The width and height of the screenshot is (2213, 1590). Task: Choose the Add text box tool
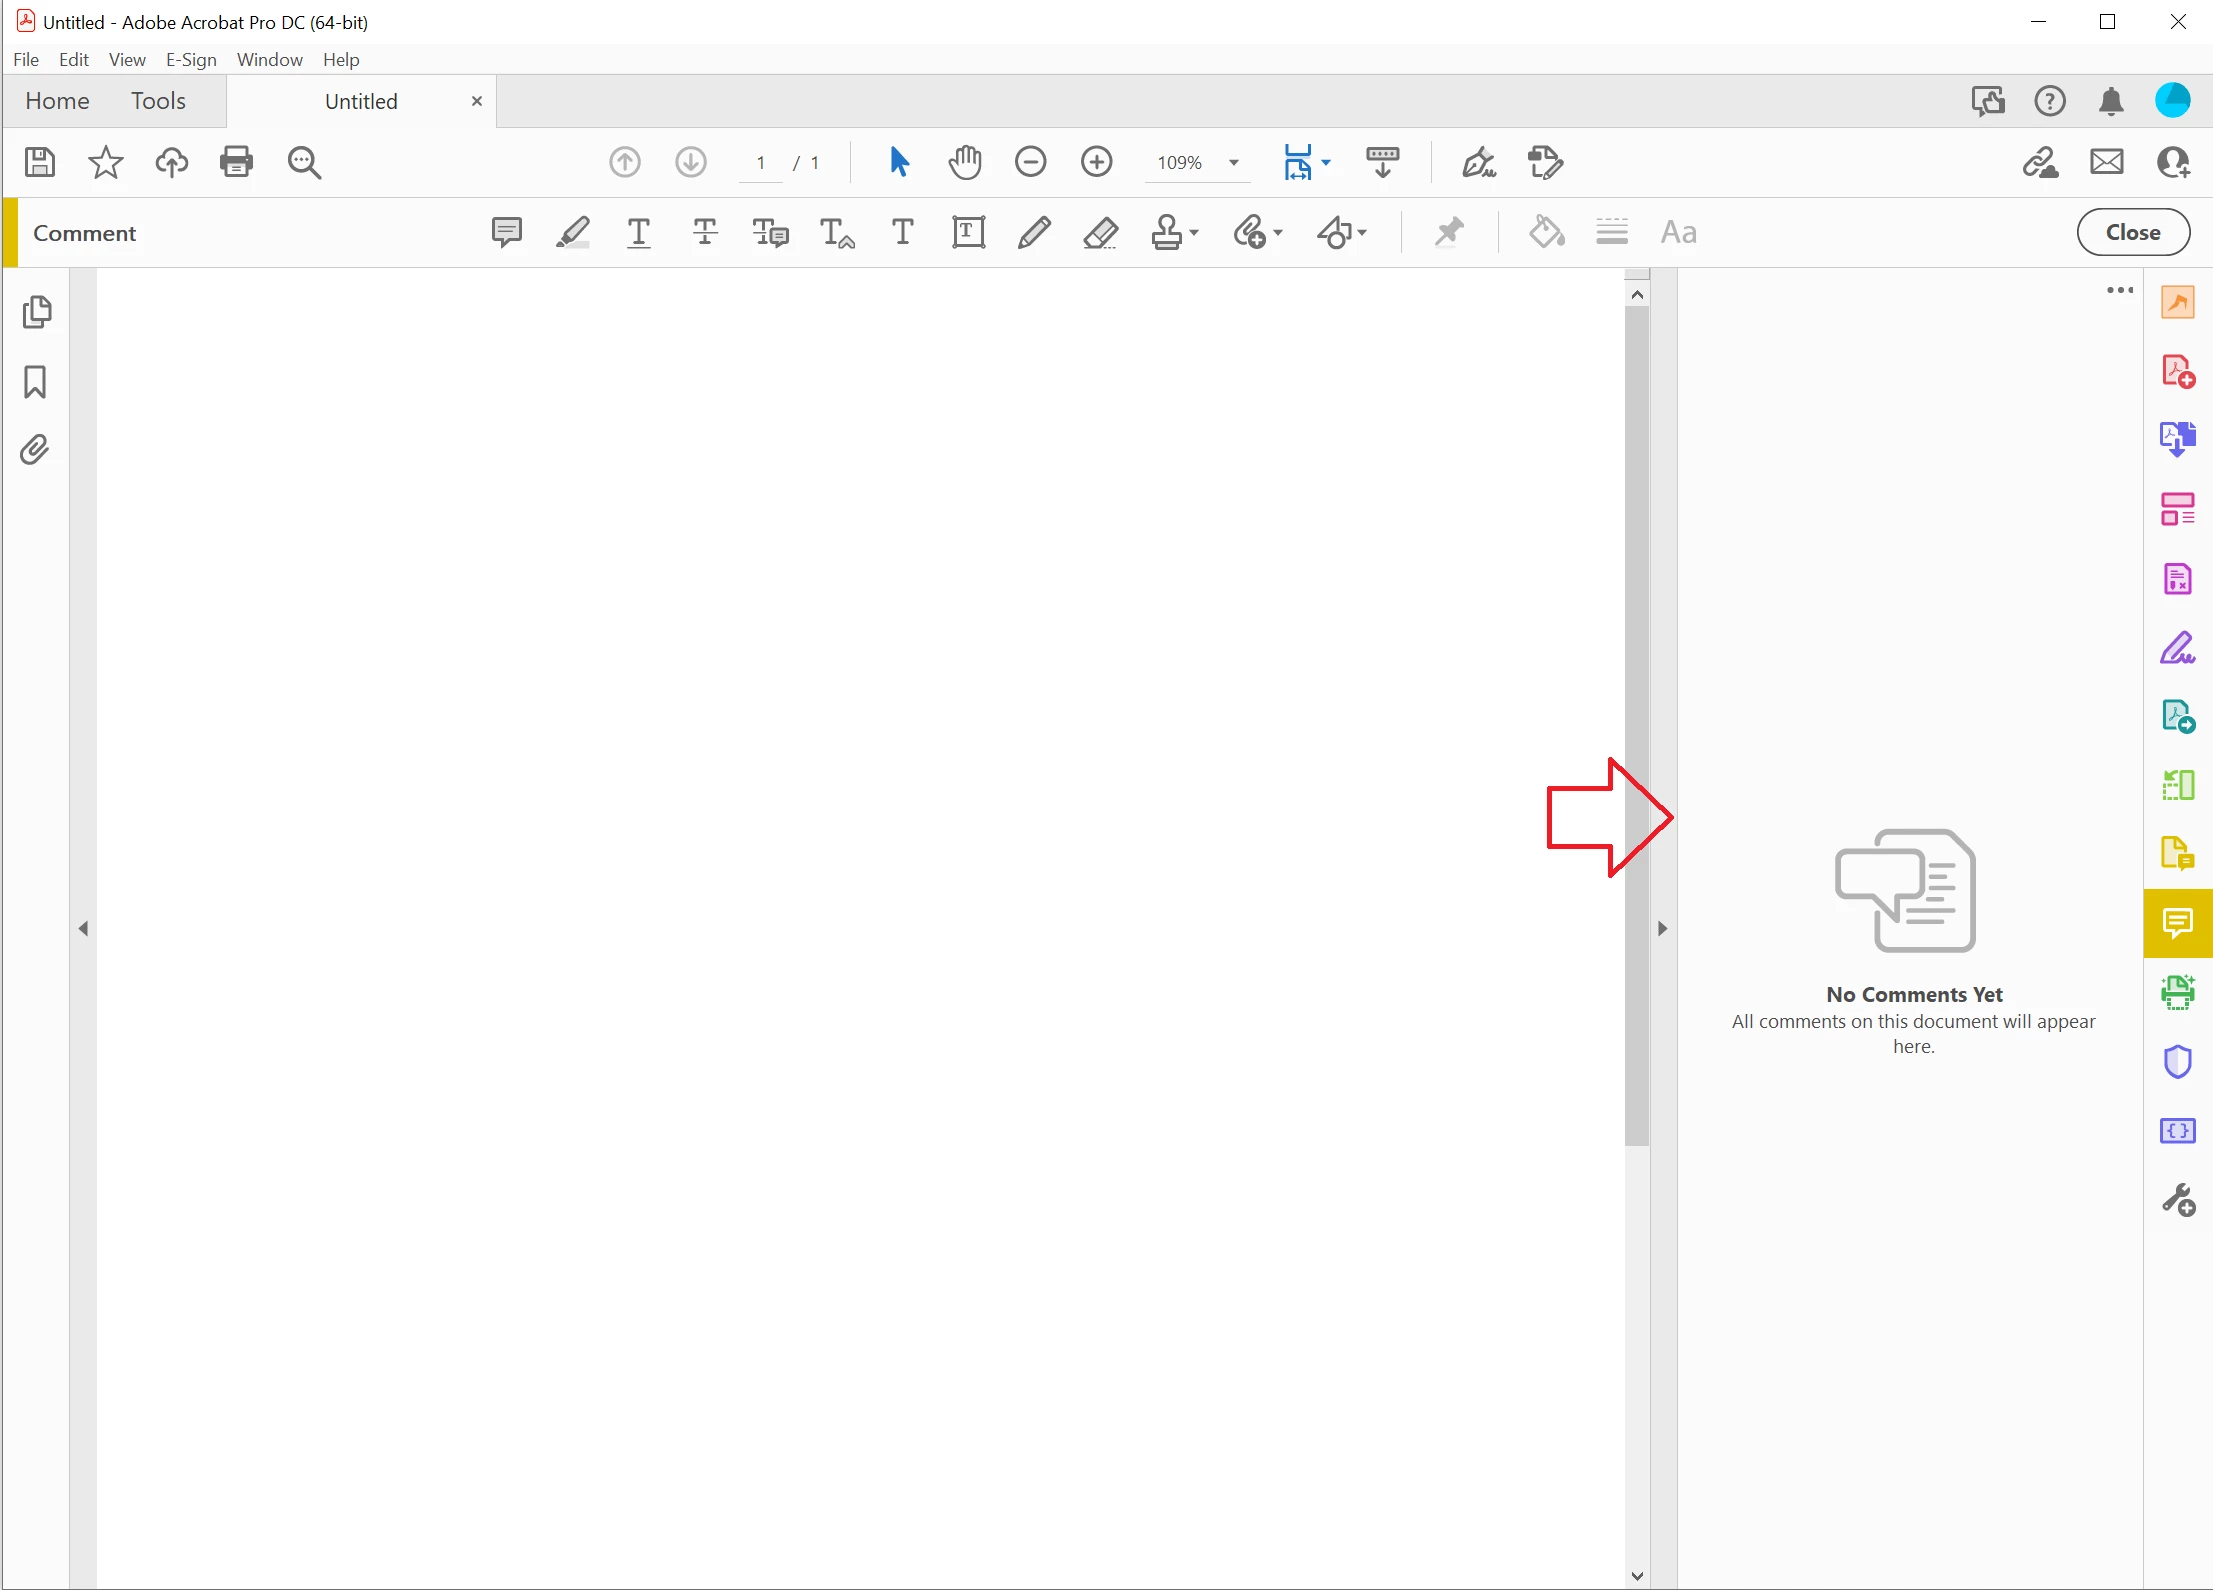[968, 232]
